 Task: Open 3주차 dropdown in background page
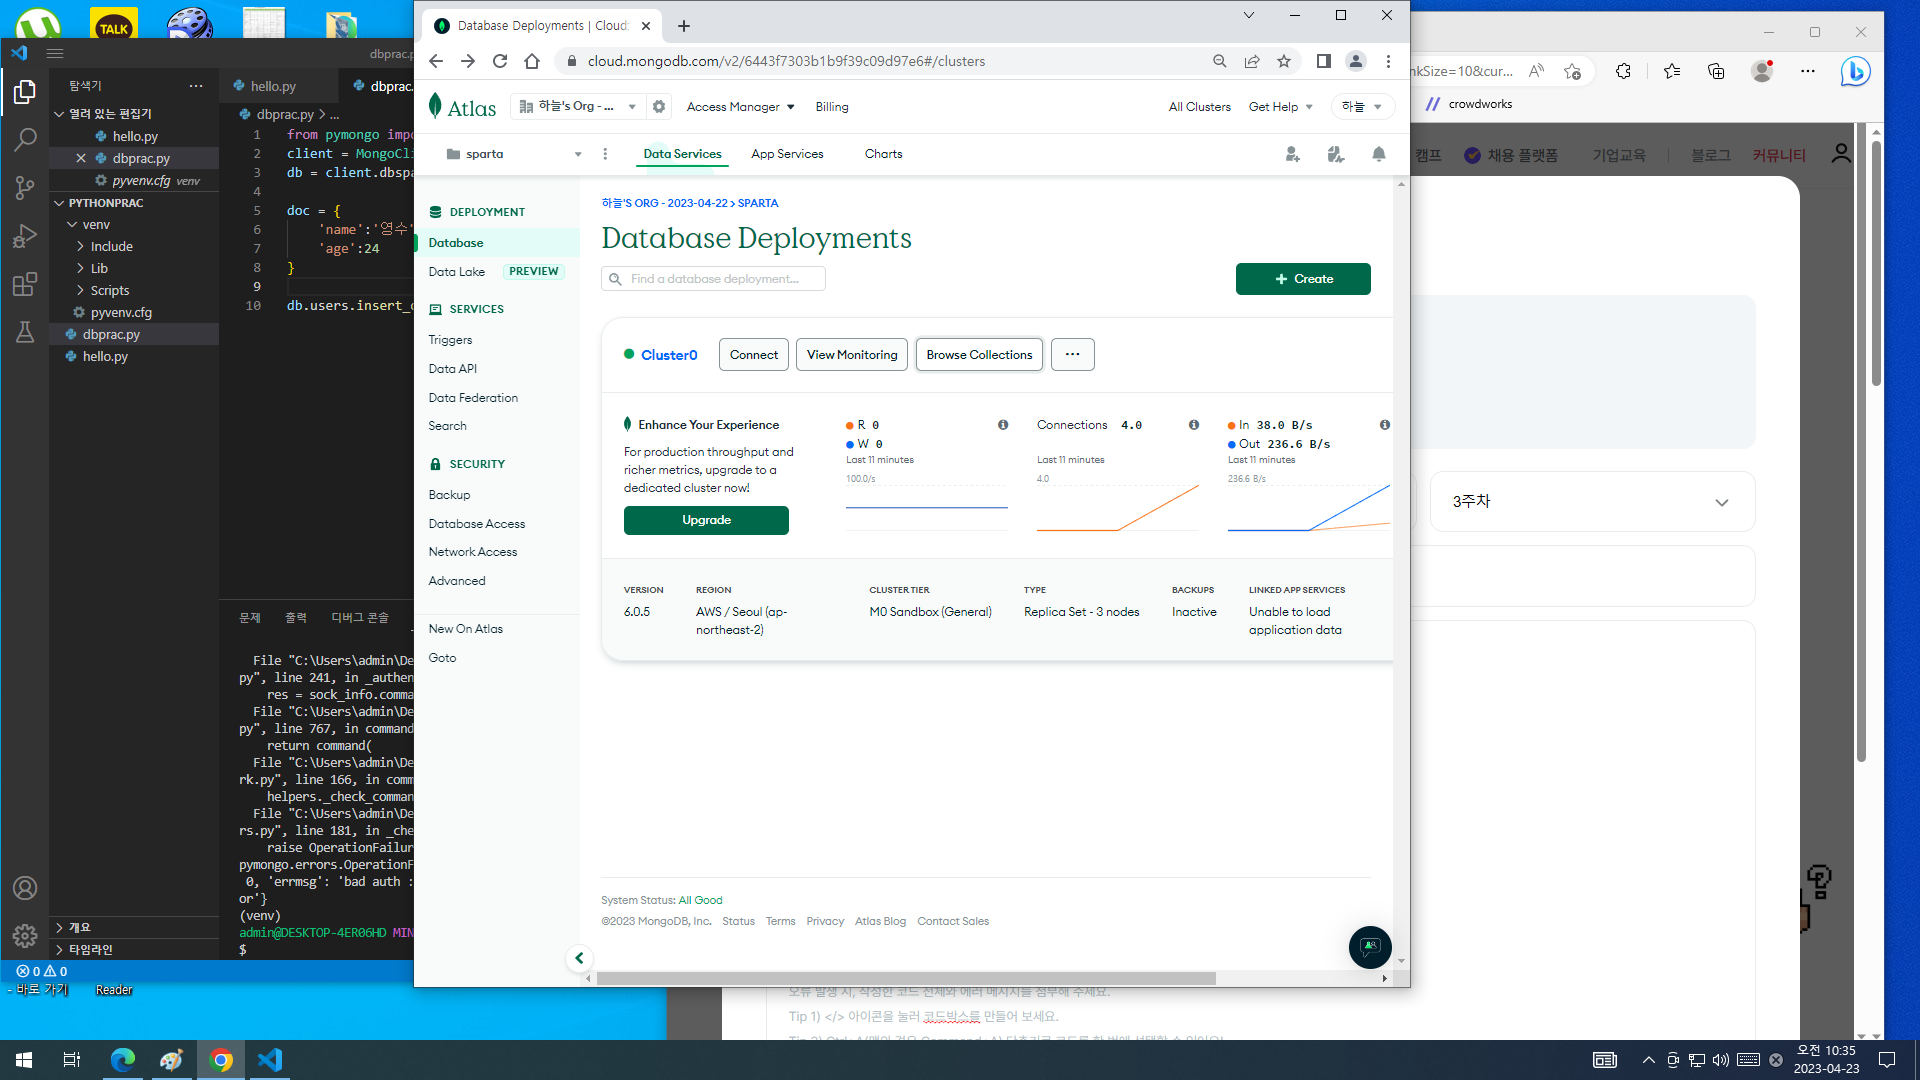click(x=1592, y=501)
